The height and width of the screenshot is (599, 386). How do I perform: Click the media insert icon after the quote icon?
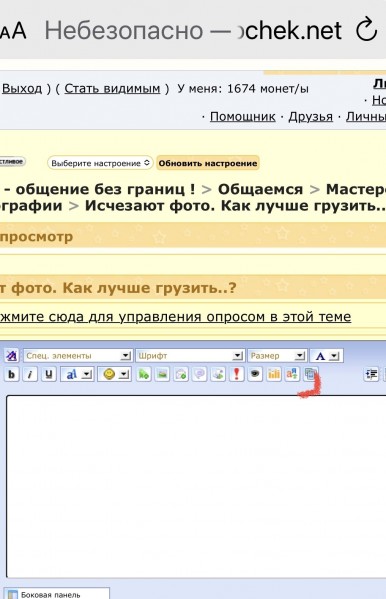coord(218,374)
